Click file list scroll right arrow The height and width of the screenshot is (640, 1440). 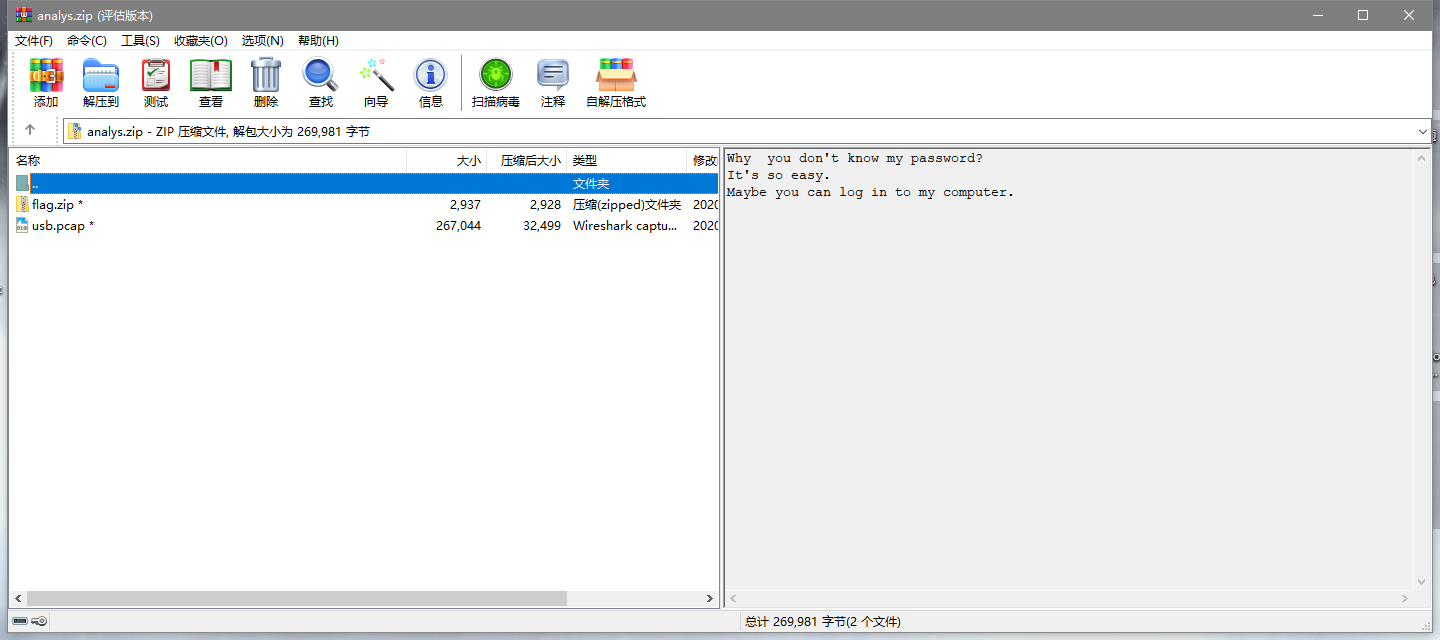710,598
